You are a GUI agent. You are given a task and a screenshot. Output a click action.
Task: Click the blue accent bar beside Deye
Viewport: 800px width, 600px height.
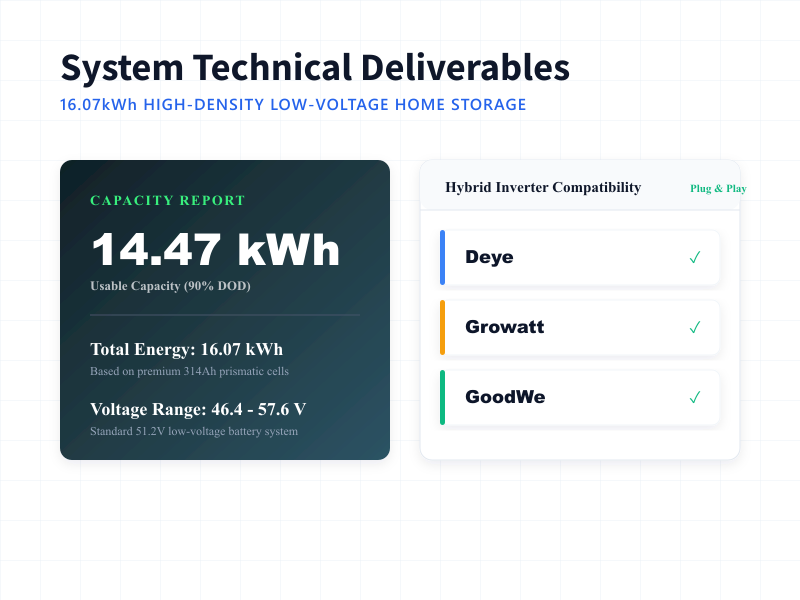[442, 257]
